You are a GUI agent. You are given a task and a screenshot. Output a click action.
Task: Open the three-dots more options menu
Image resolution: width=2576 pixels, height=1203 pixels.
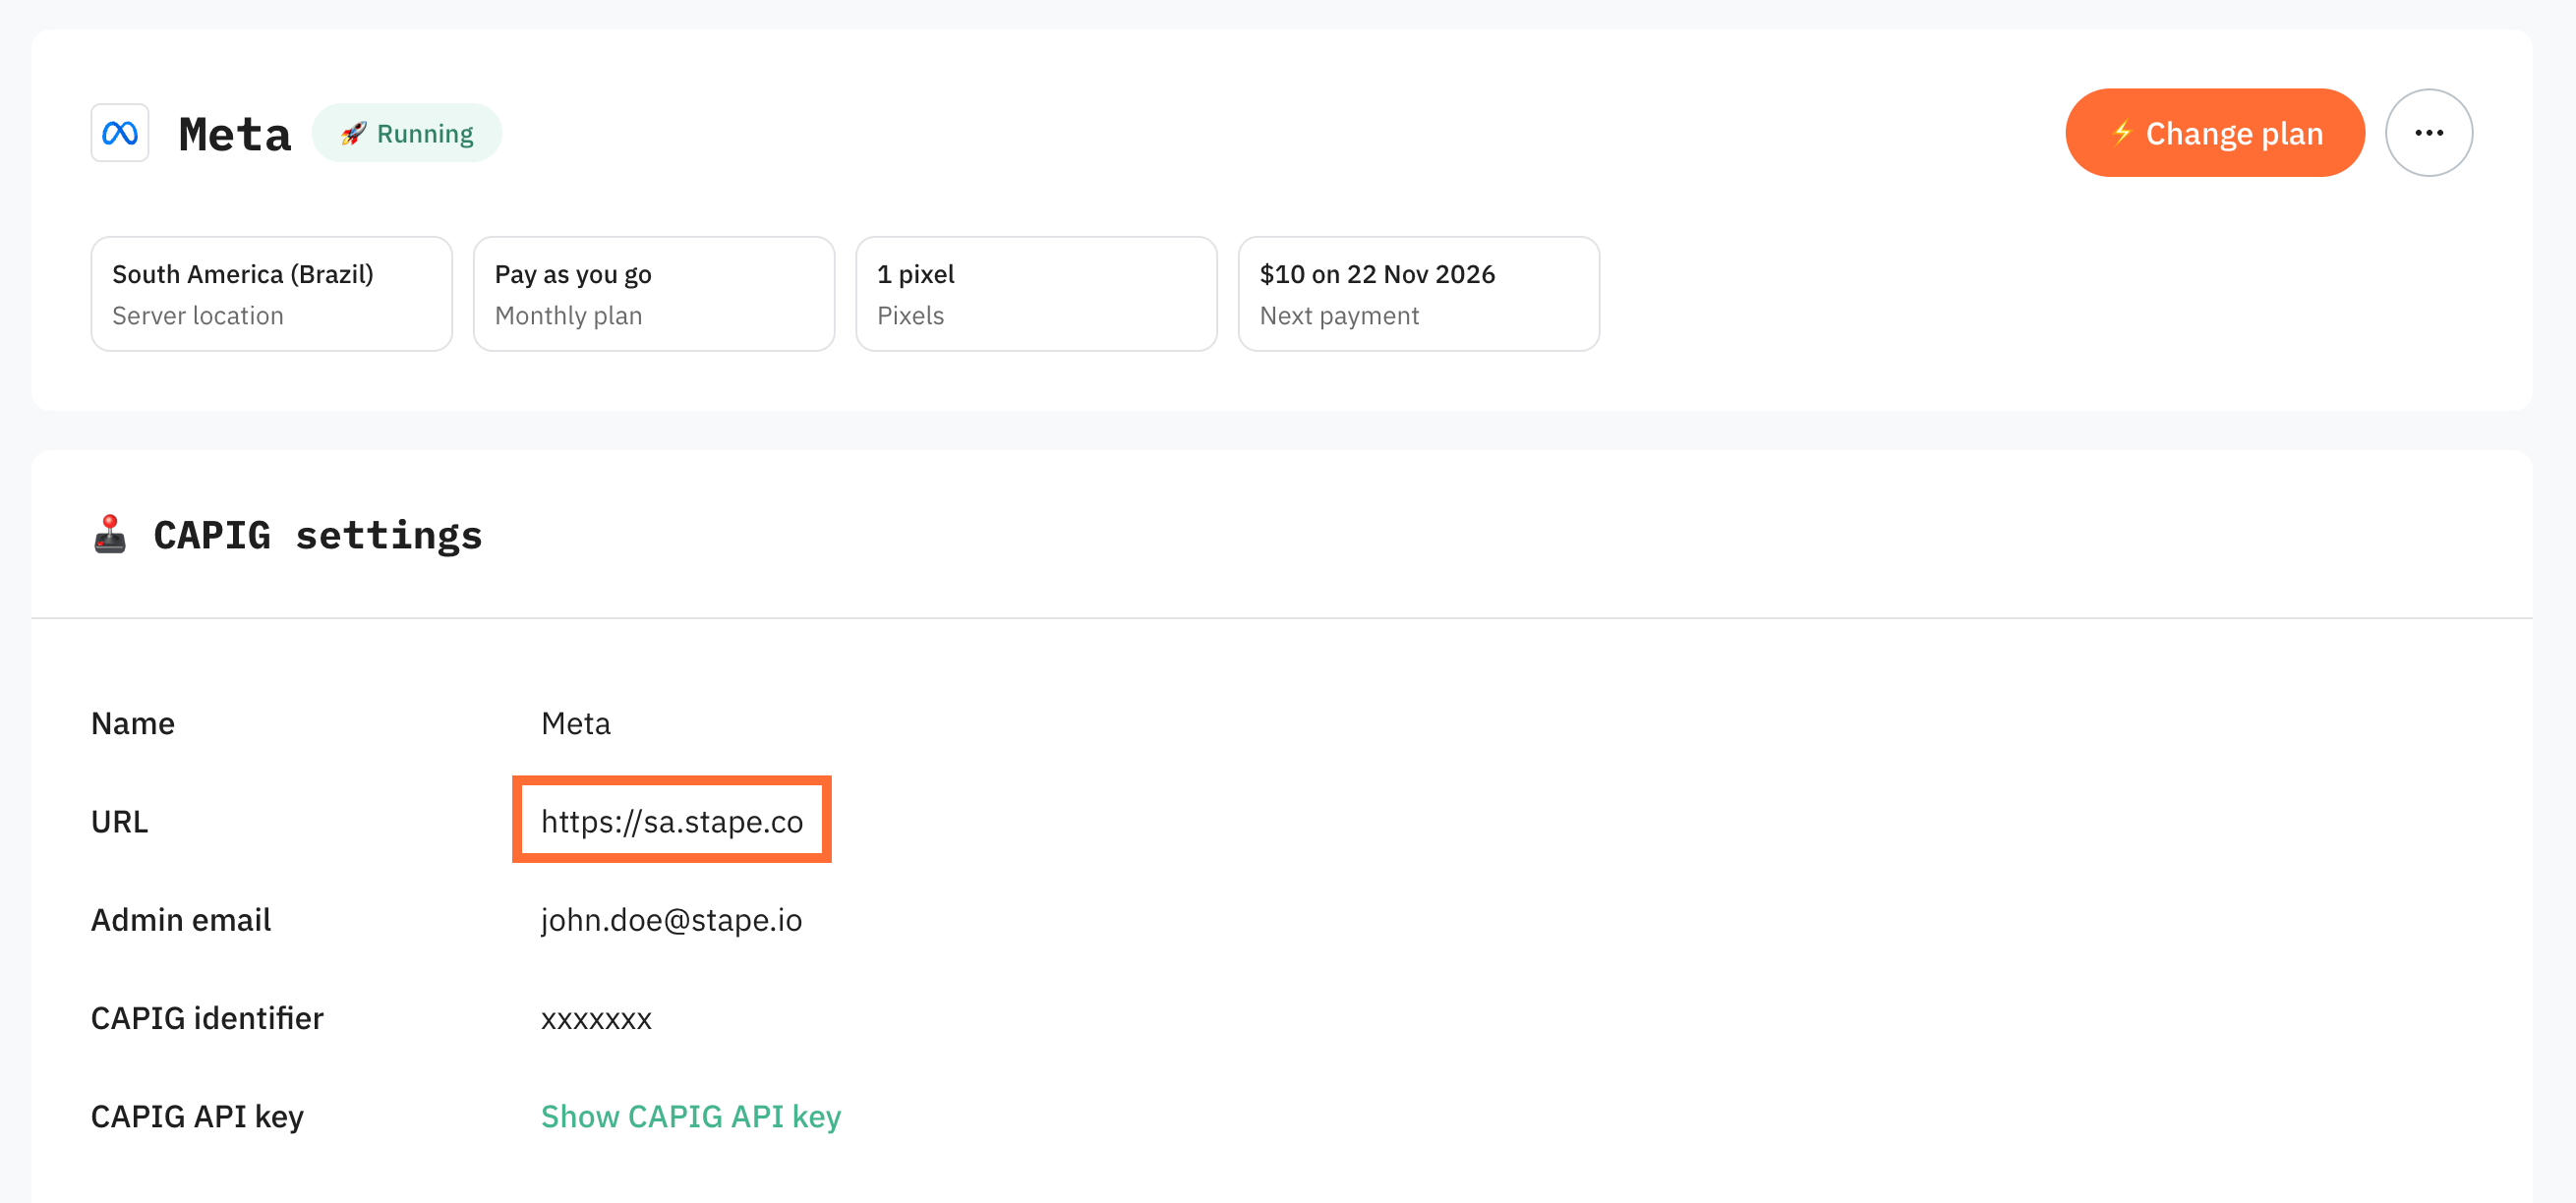click(x=2428, y=133)
